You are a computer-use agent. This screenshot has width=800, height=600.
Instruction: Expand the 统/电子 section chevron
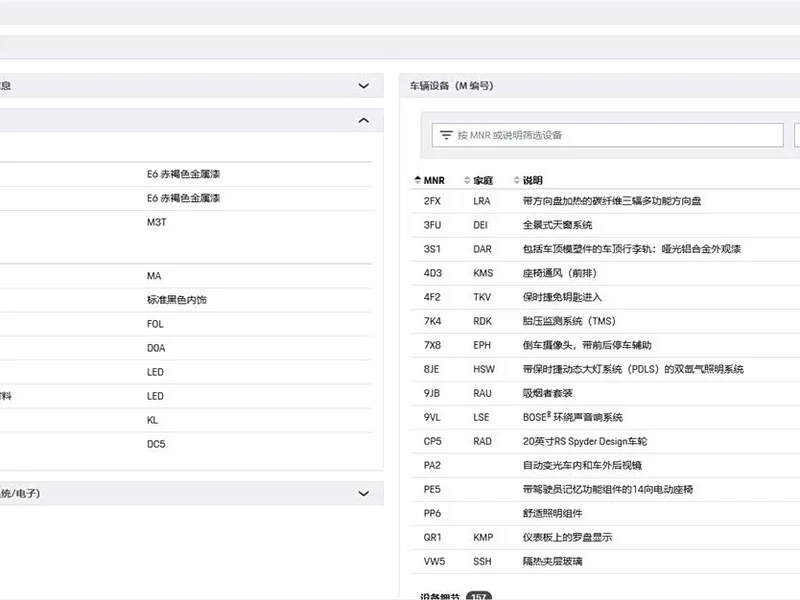(x=363, y=493)
